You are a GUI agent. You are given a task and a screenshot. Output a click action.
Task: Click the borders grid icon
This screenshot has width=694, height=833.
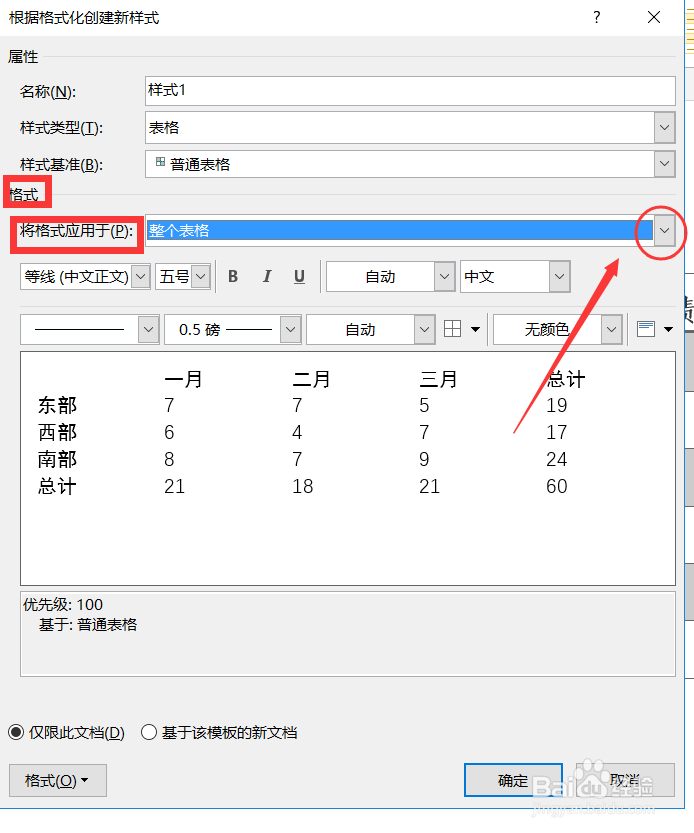tap(452, 329)
